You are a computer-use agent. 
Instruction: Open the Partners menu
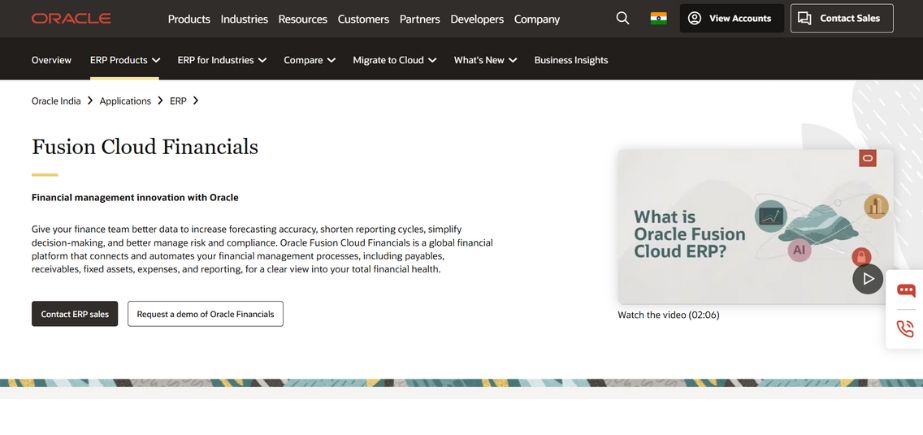click(420, 19)
